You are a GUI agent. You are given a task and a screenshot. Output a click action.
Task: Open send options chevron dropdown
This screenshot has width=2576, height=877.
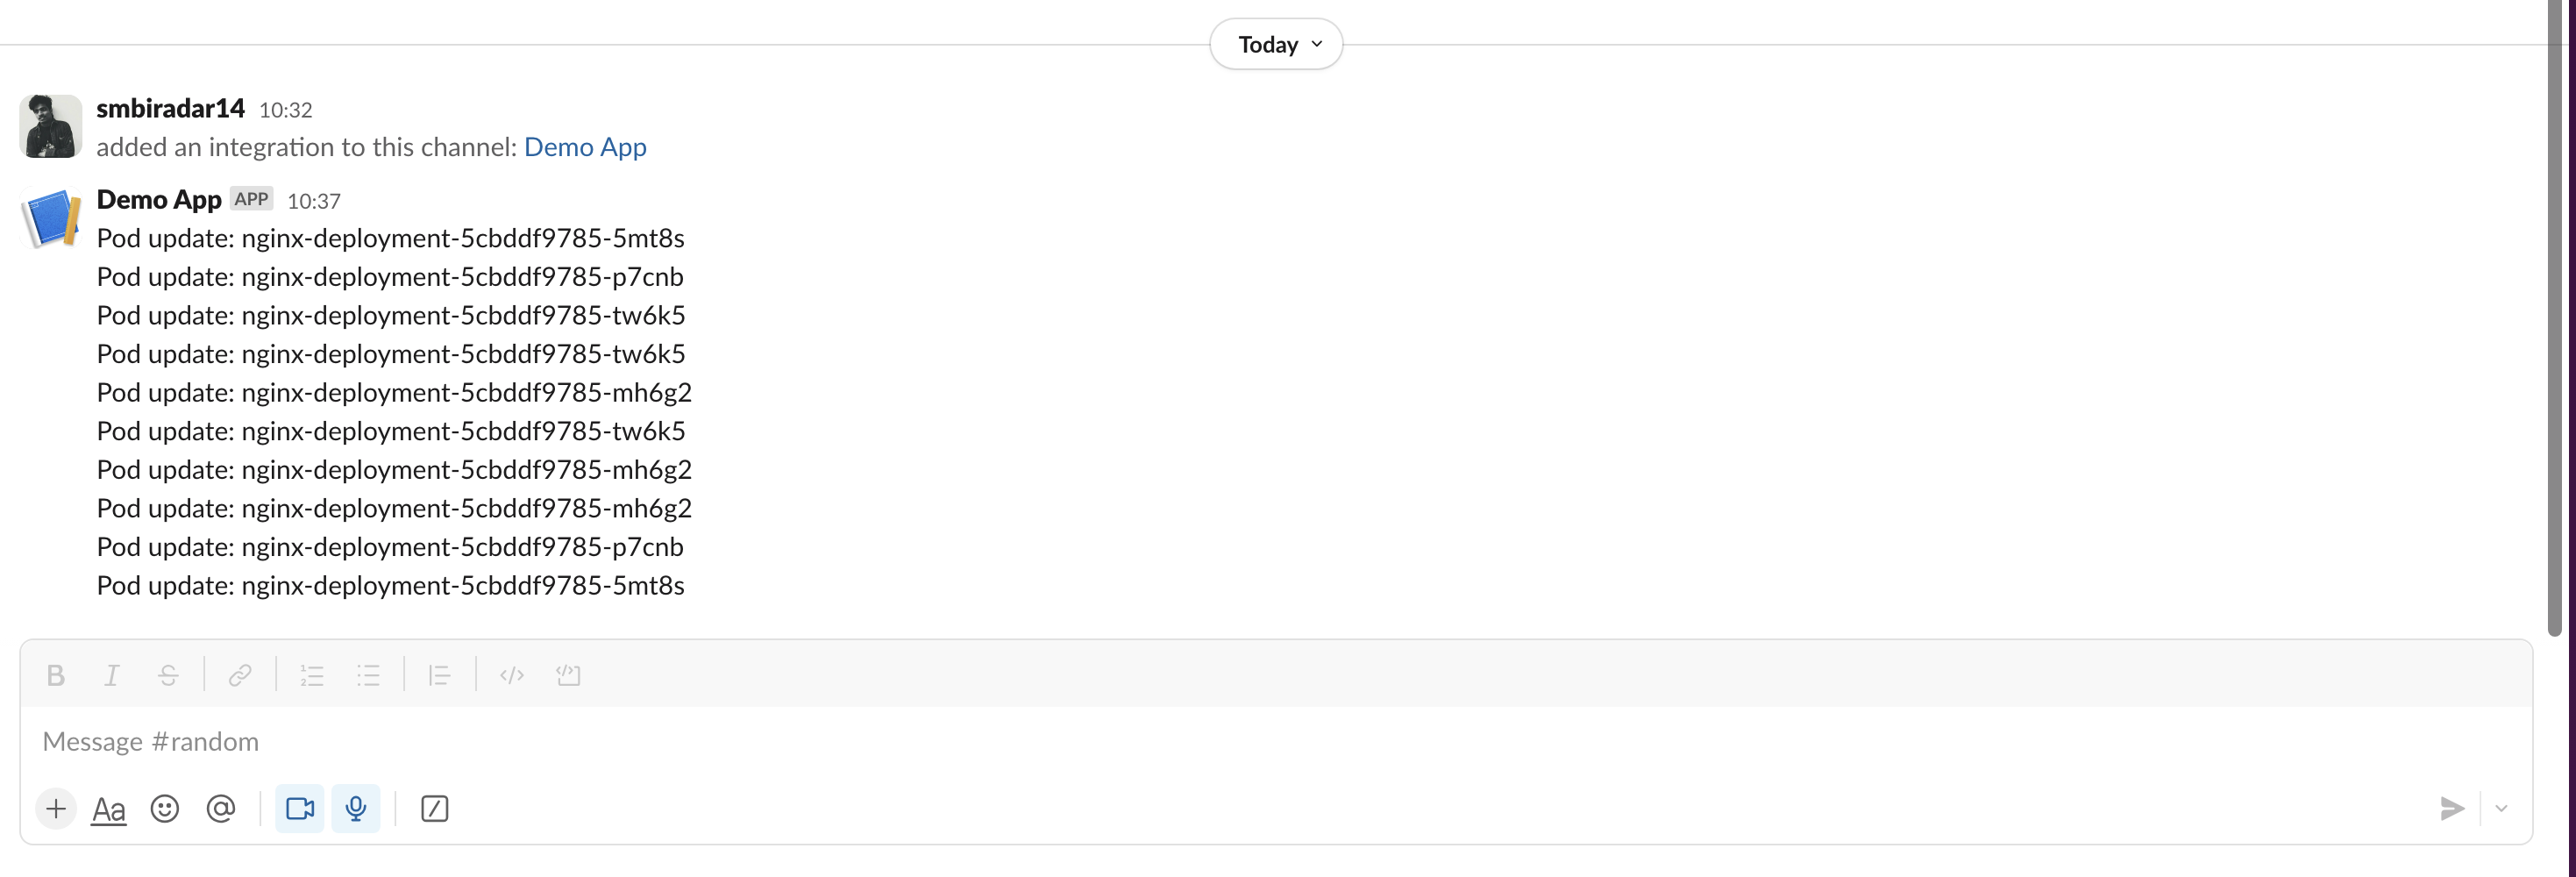(x=2501, y=808)
